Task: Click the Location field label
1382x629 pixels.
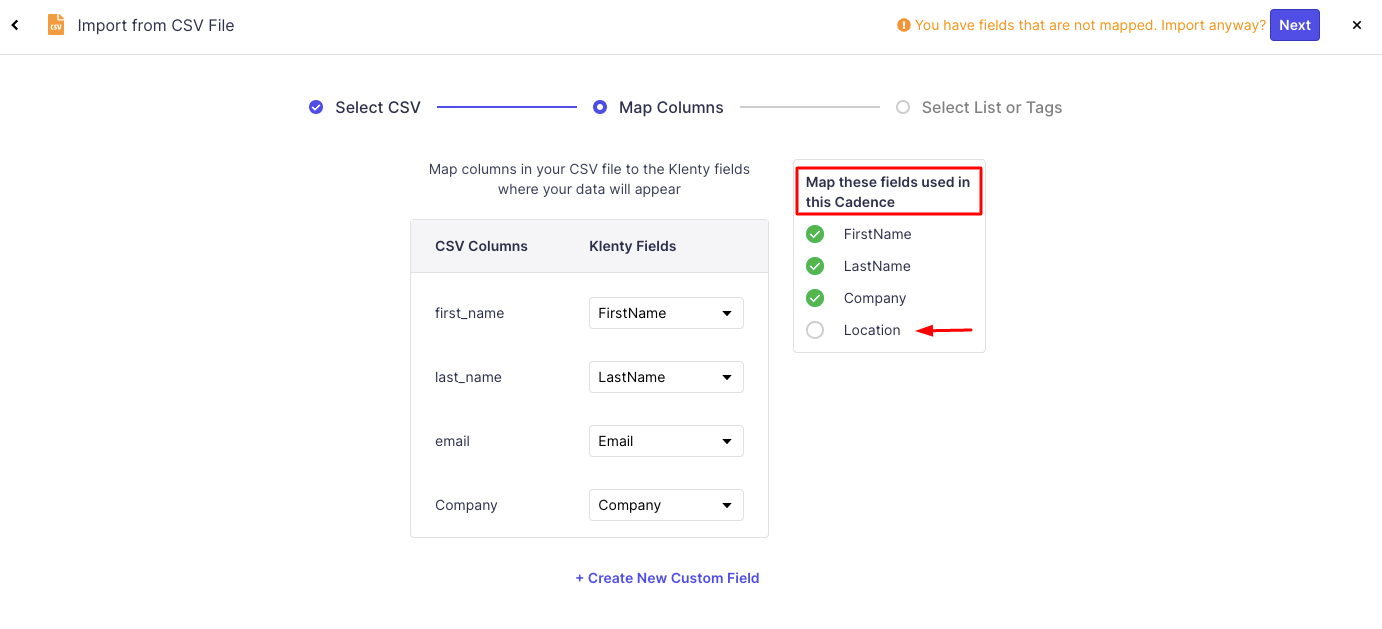Action: pos(872,330)
